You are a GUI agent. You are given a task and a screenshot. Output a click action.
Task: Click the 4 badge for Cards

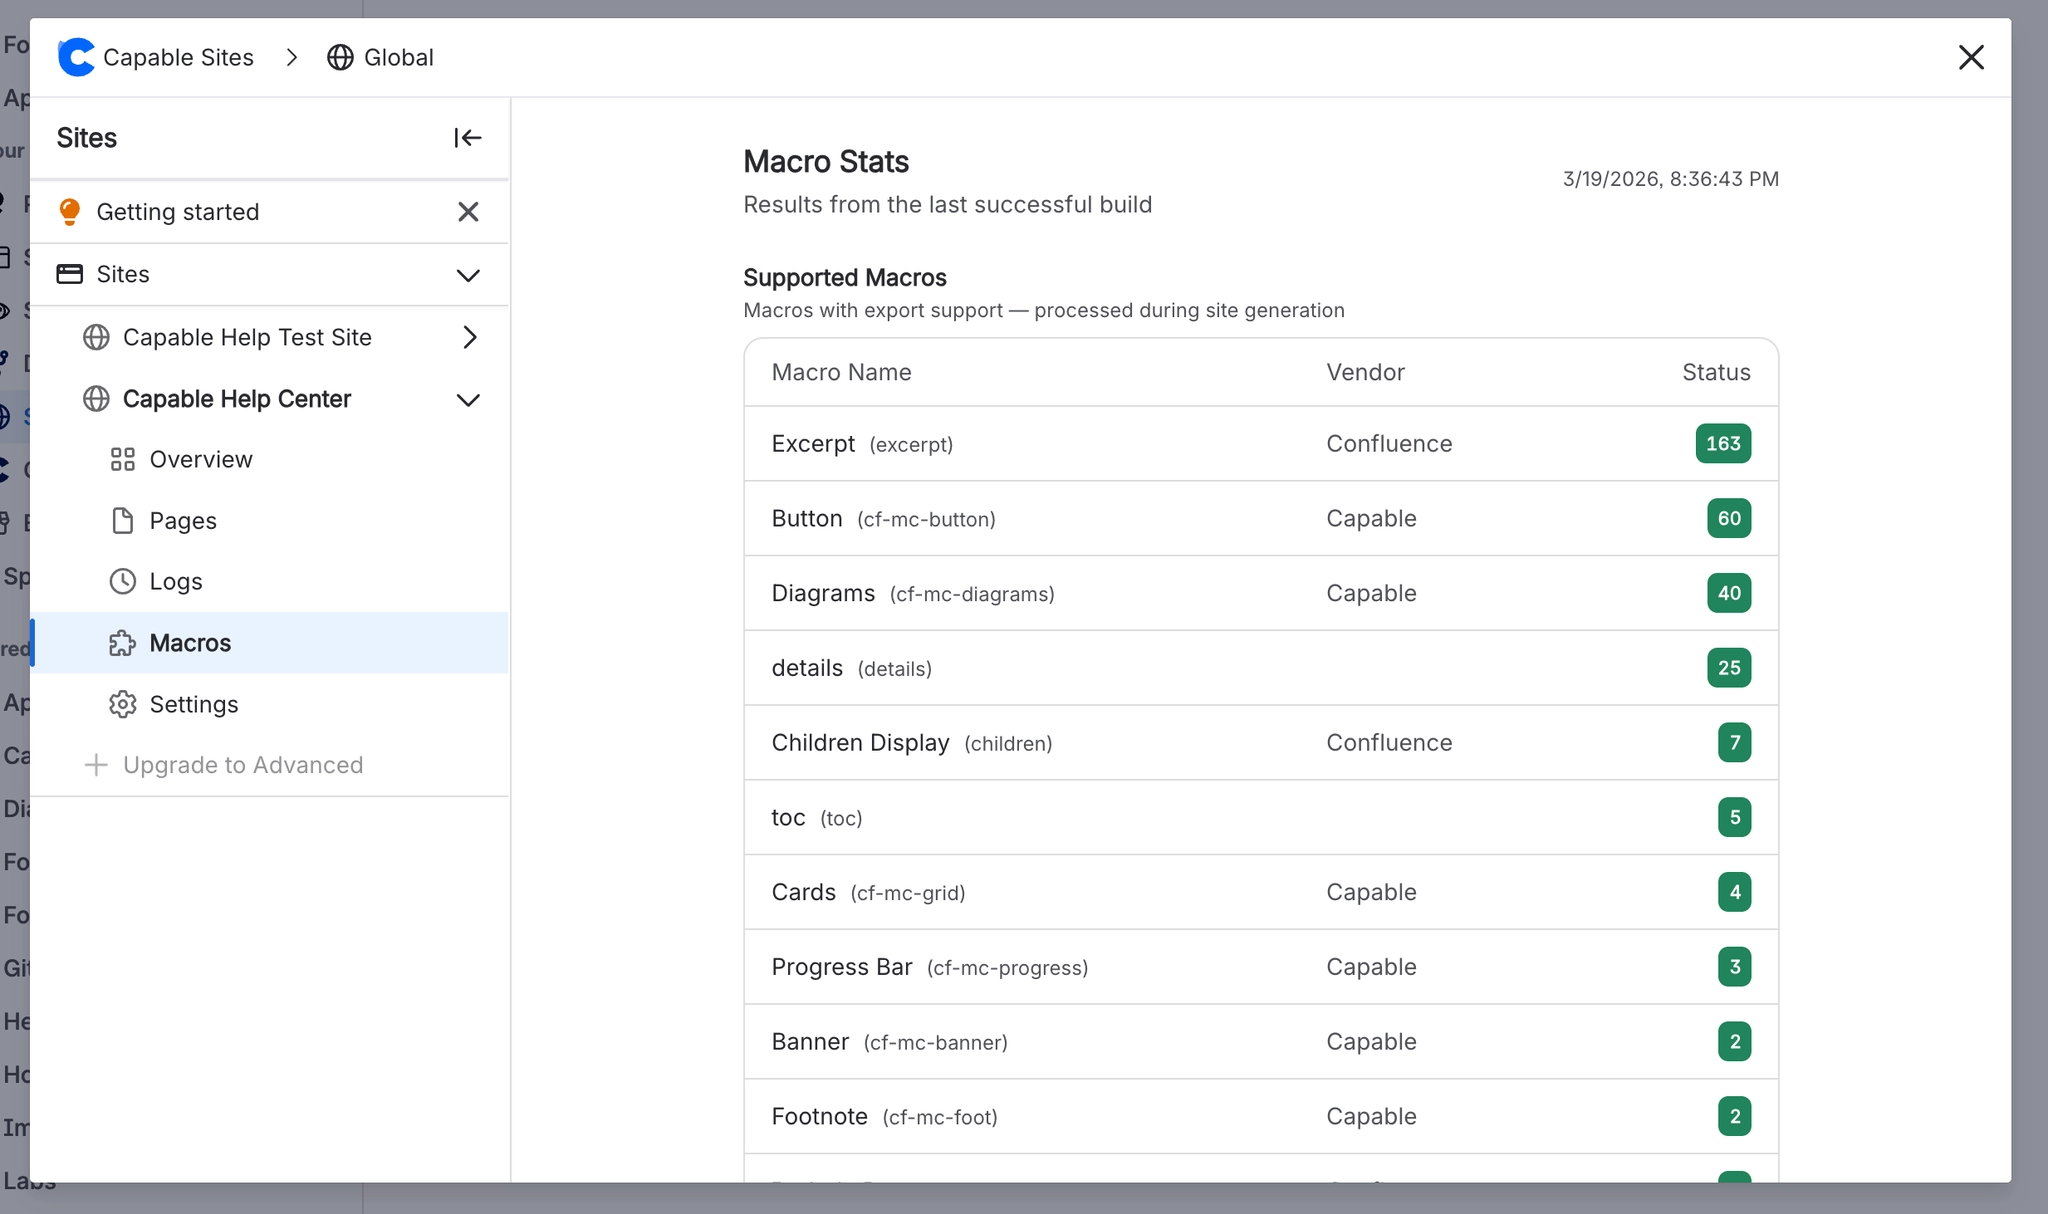coord(1735,892)
